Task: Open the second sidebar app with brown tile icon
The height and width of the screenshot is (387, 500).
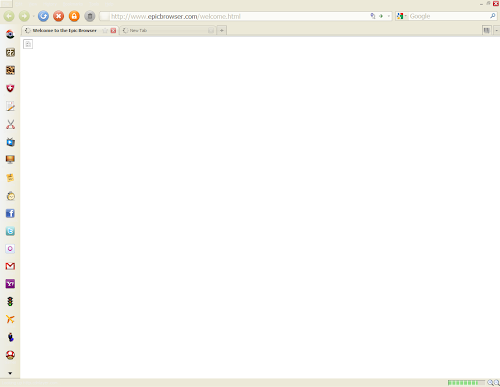Action: click(x=10, y=52)
